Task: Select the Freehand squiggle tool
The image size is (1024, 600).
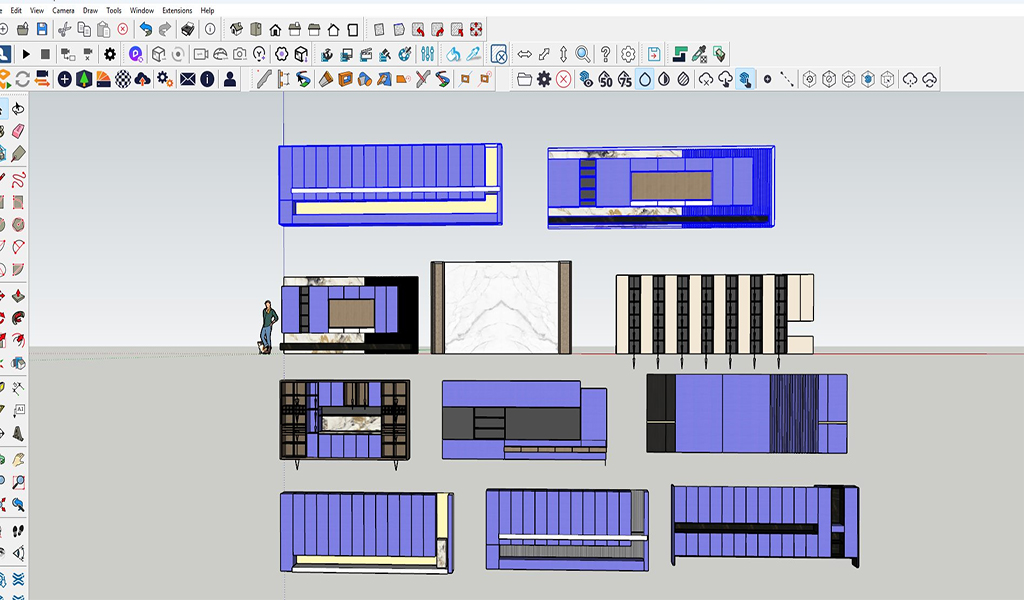Action: click(x=18, y=179)
